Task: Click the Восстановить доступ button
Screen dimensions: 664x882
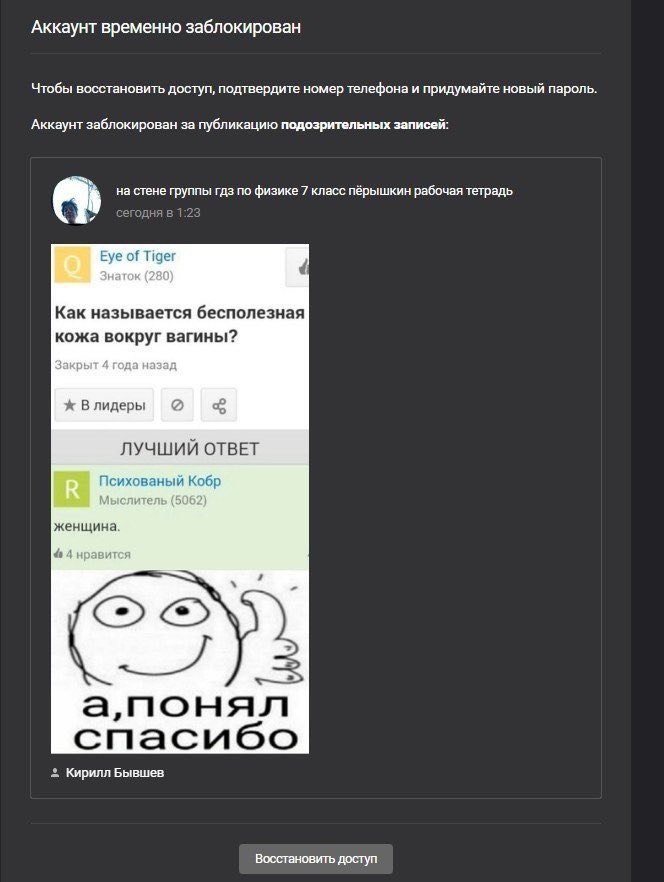Action: point(316,858)
